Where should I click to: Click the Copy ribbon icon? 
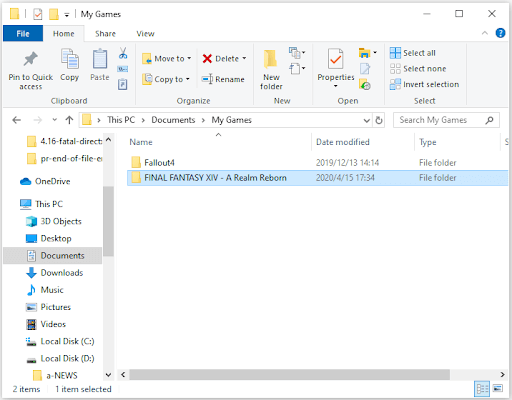tap(69, 59)
